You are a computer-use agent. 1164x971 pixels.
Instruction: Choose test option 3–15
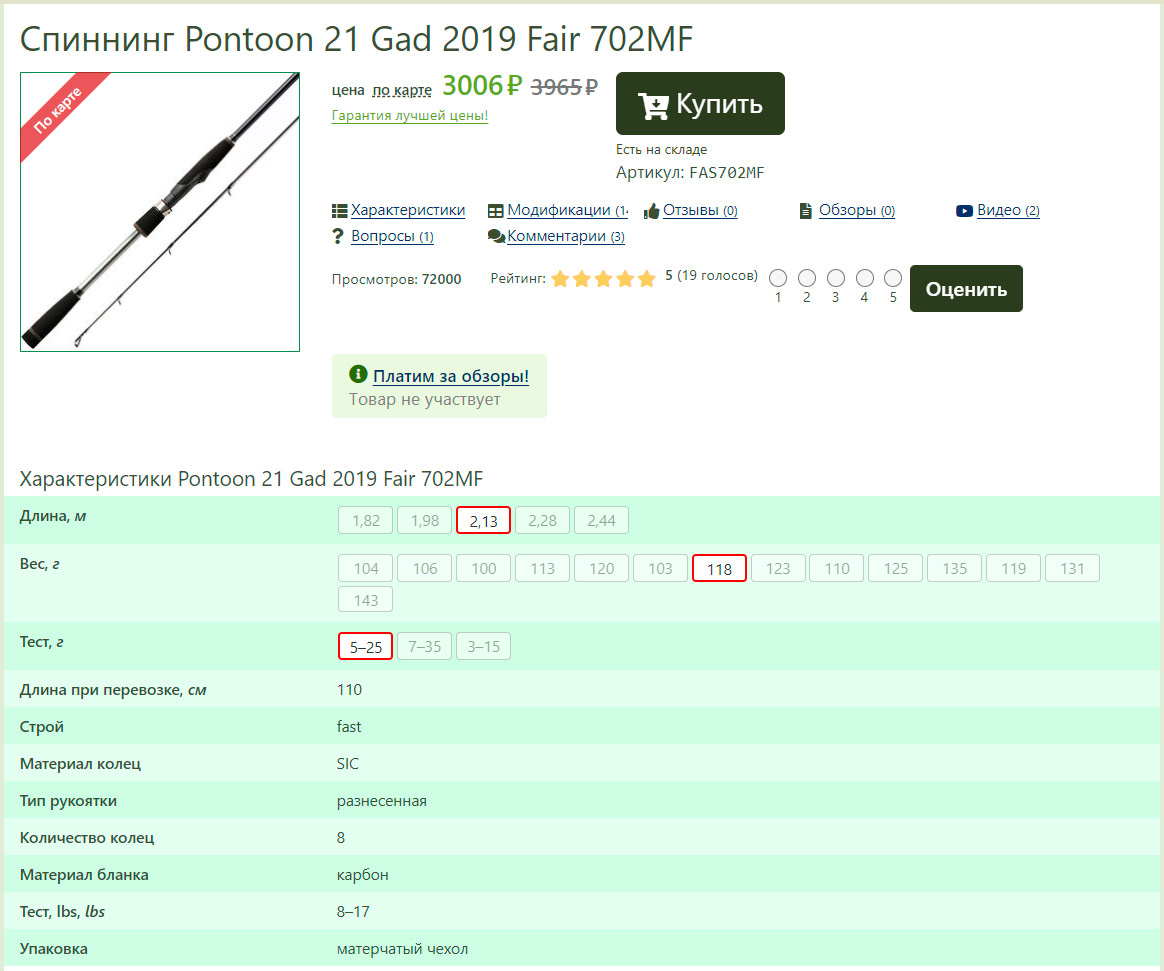coord(483,647)
